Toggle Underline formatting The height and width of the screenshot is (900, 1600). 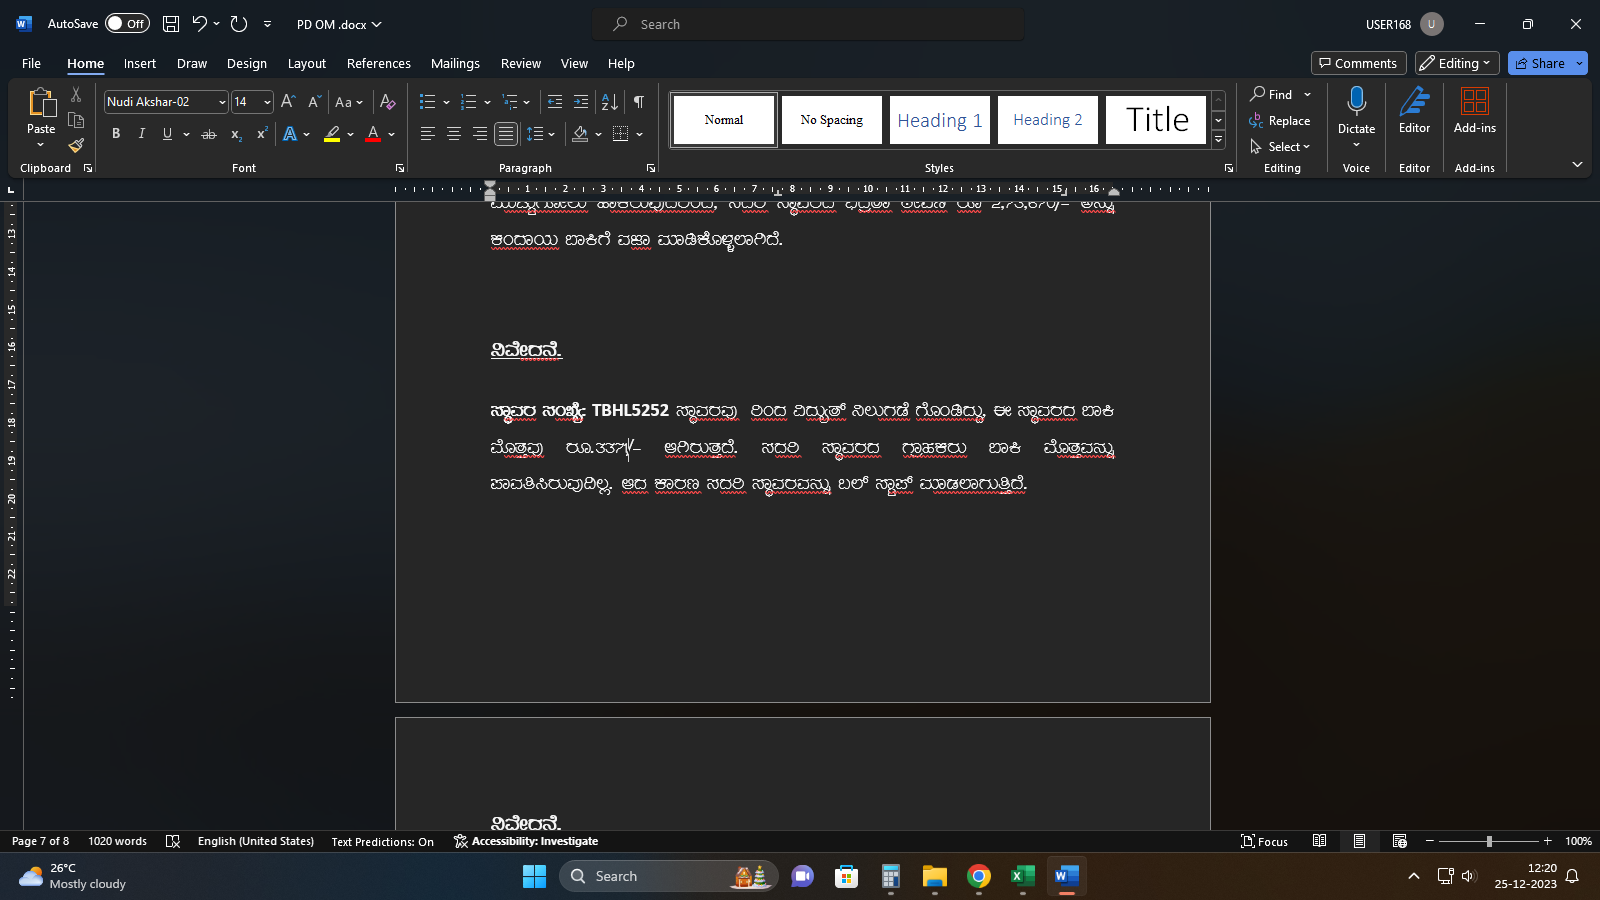click(x=167, y=134)
